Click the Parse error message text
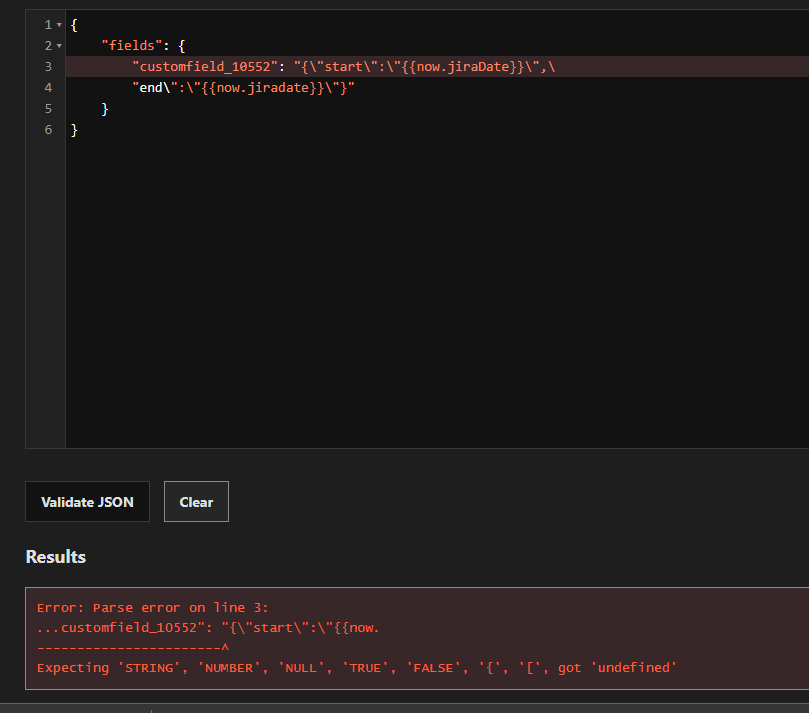 [x=150, y=606]
